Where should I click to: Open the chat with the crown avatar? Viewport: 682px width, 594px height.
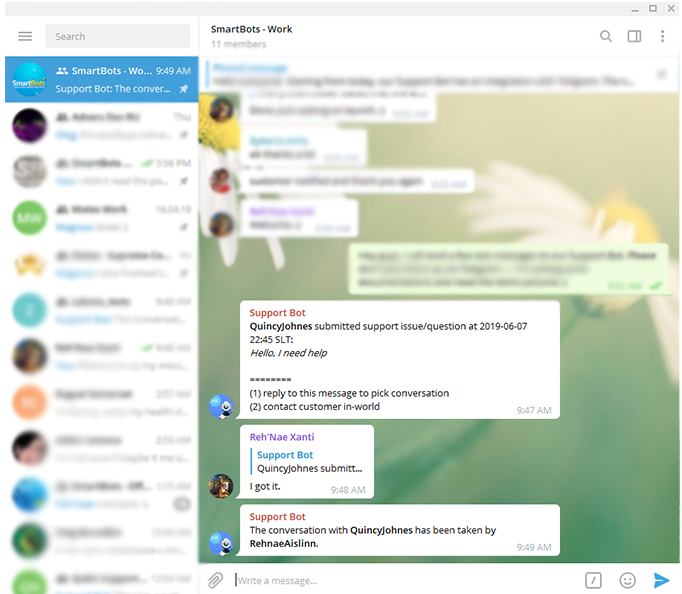[102, 264]
